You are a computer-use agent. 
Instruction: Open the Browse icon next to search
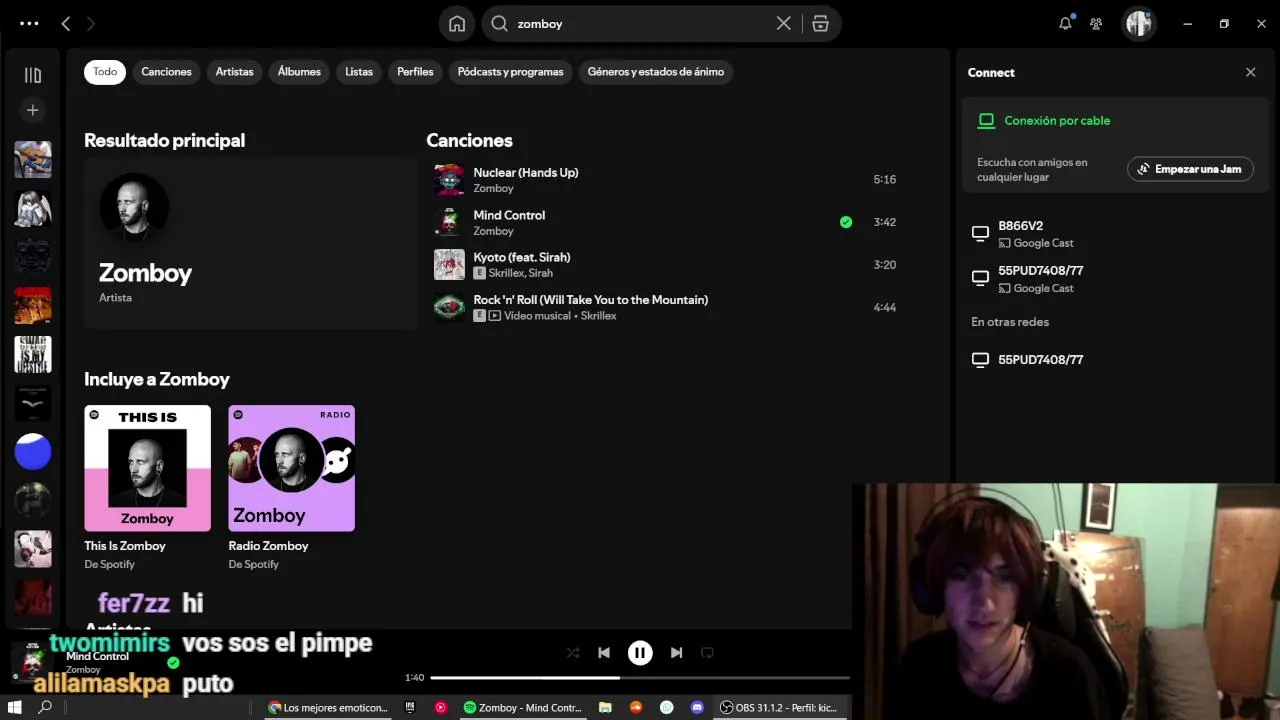click(820, 24)
